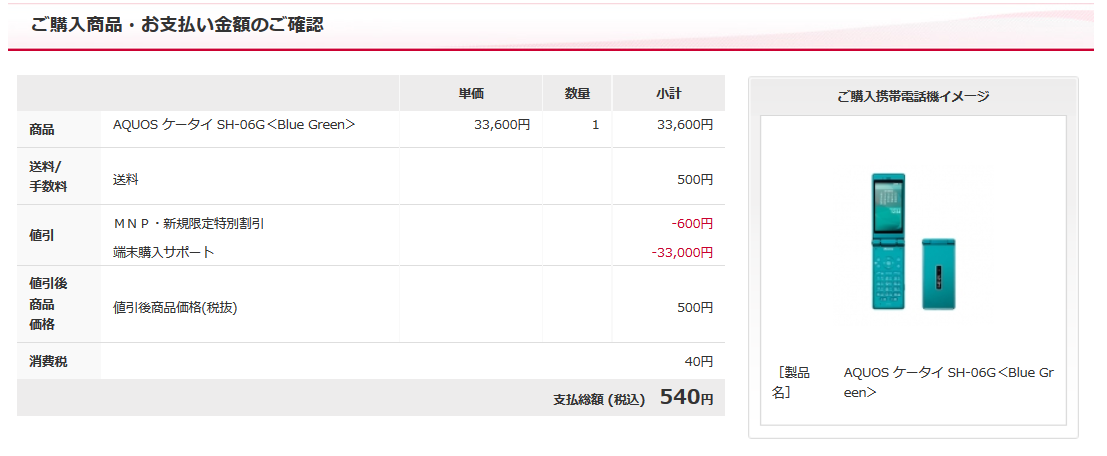This screenshot has width=1107, height=456.
Task: Click the product name caption under phone image
Action: click(914, 383)
